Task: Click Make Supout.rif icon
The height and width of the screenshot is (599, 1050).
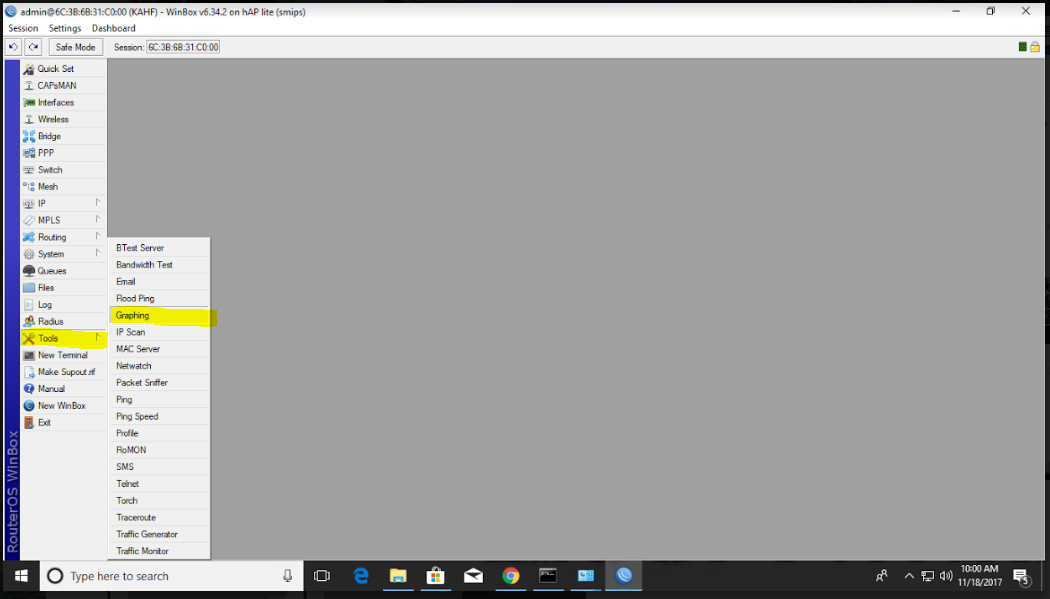Action: (29, 372)
